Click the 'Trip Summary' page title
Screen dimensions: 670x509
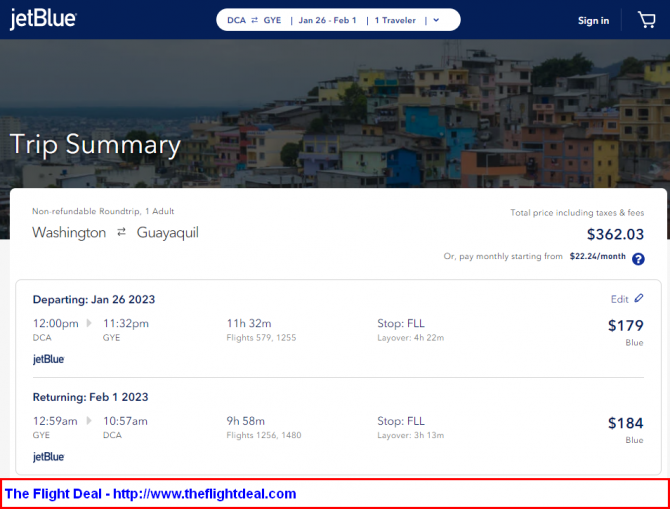coord(95,144)
